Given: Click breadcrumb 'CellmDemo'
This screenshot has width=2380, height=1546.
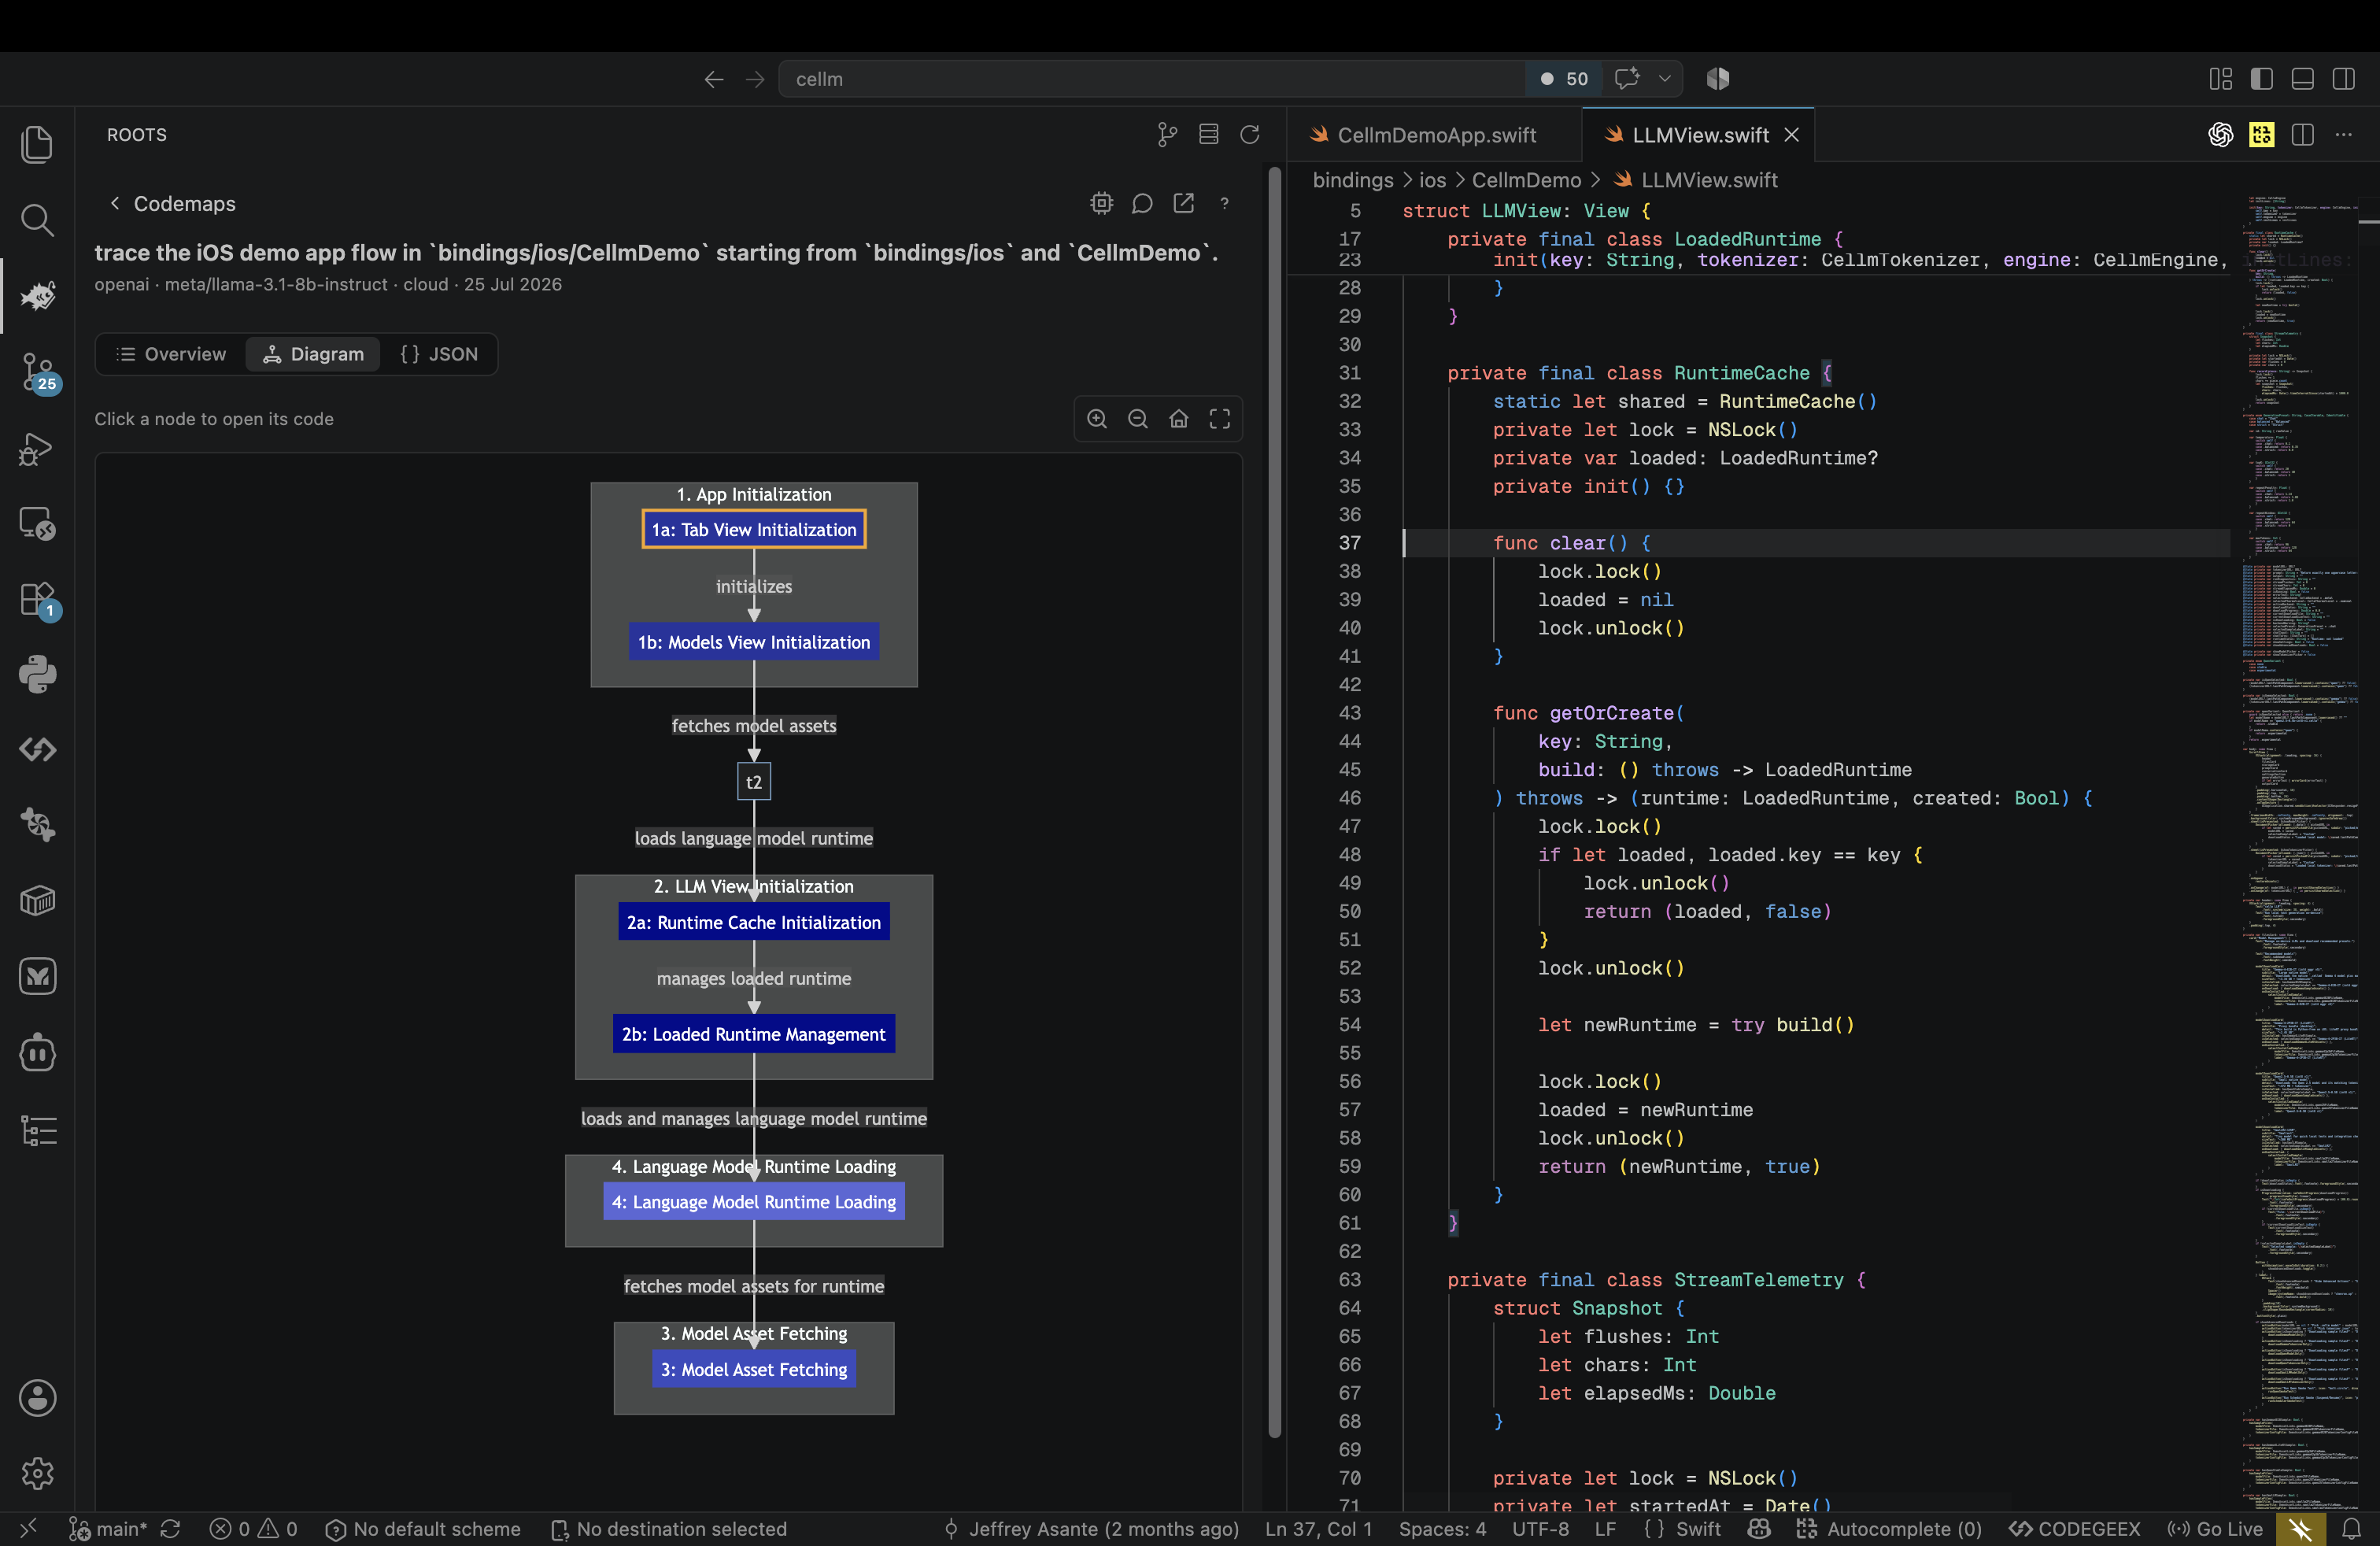Looking at the screenshot, I should pyautogui.click(x=1526, y=180).
